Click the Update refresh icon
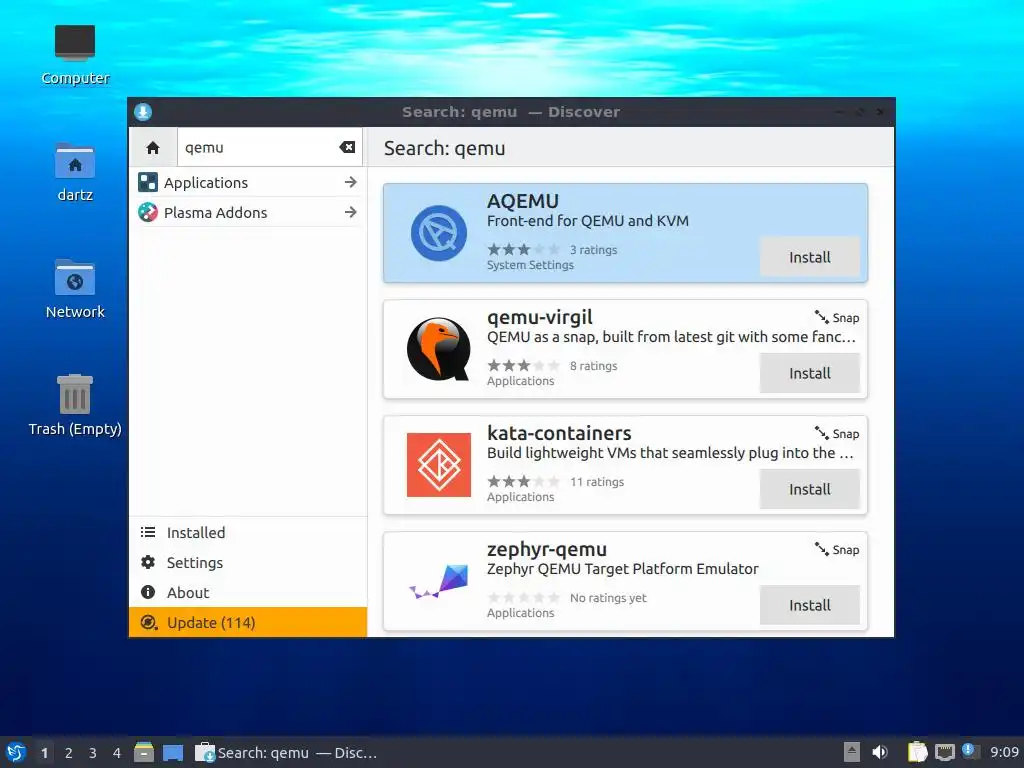Screen dimensions: 1024x768 [x=148, y=622]
